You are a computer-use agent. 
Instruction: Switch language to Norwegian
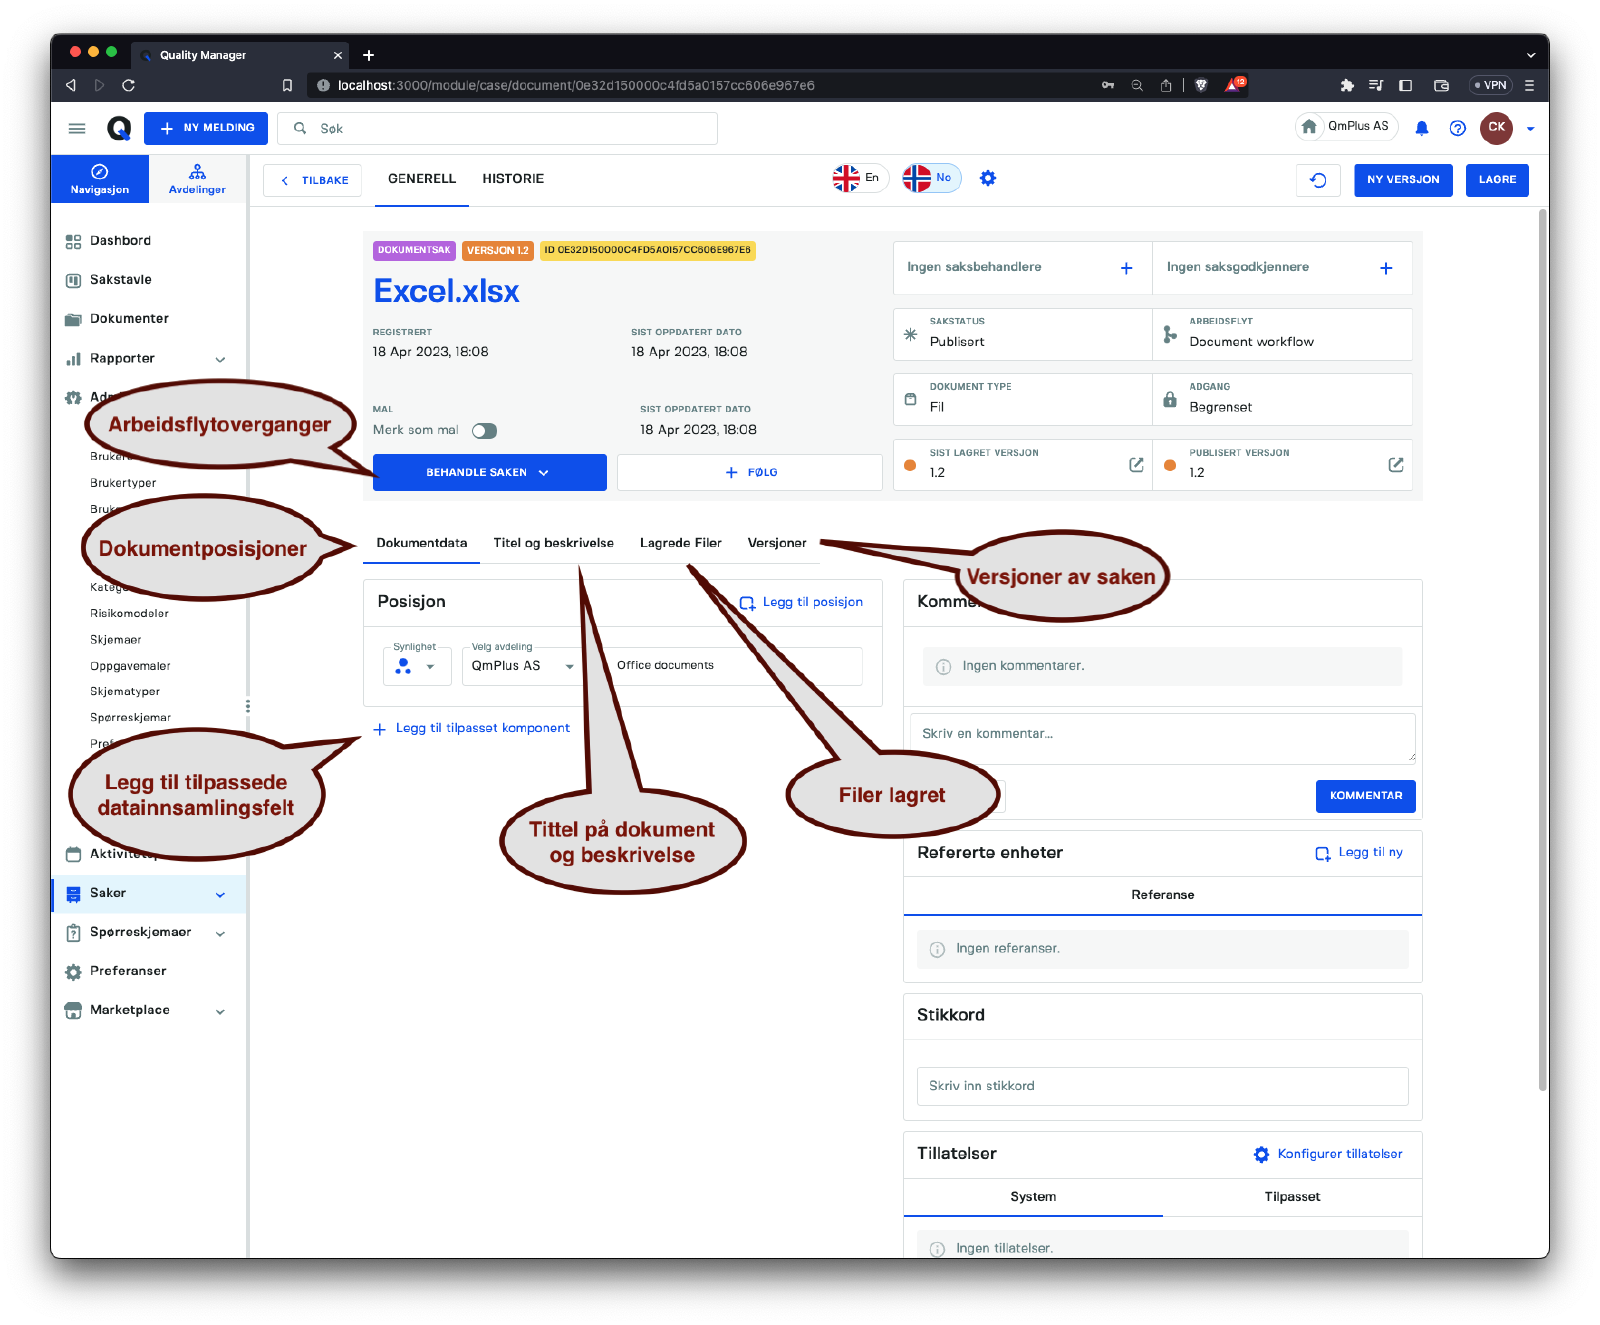pos(930,178)
